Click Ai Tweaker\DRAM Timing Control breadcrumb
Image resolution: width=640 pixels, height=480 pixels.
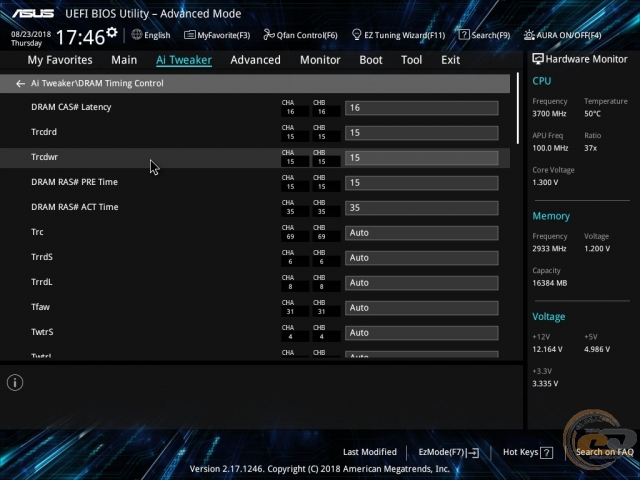click(x=97, y=83)
